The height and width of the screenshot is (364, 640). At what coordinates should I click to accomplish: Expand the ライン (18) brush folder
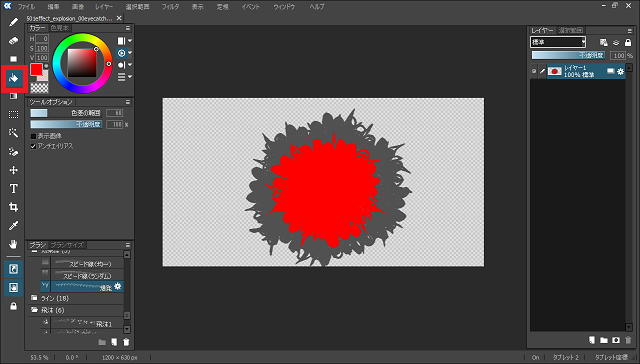34,298
